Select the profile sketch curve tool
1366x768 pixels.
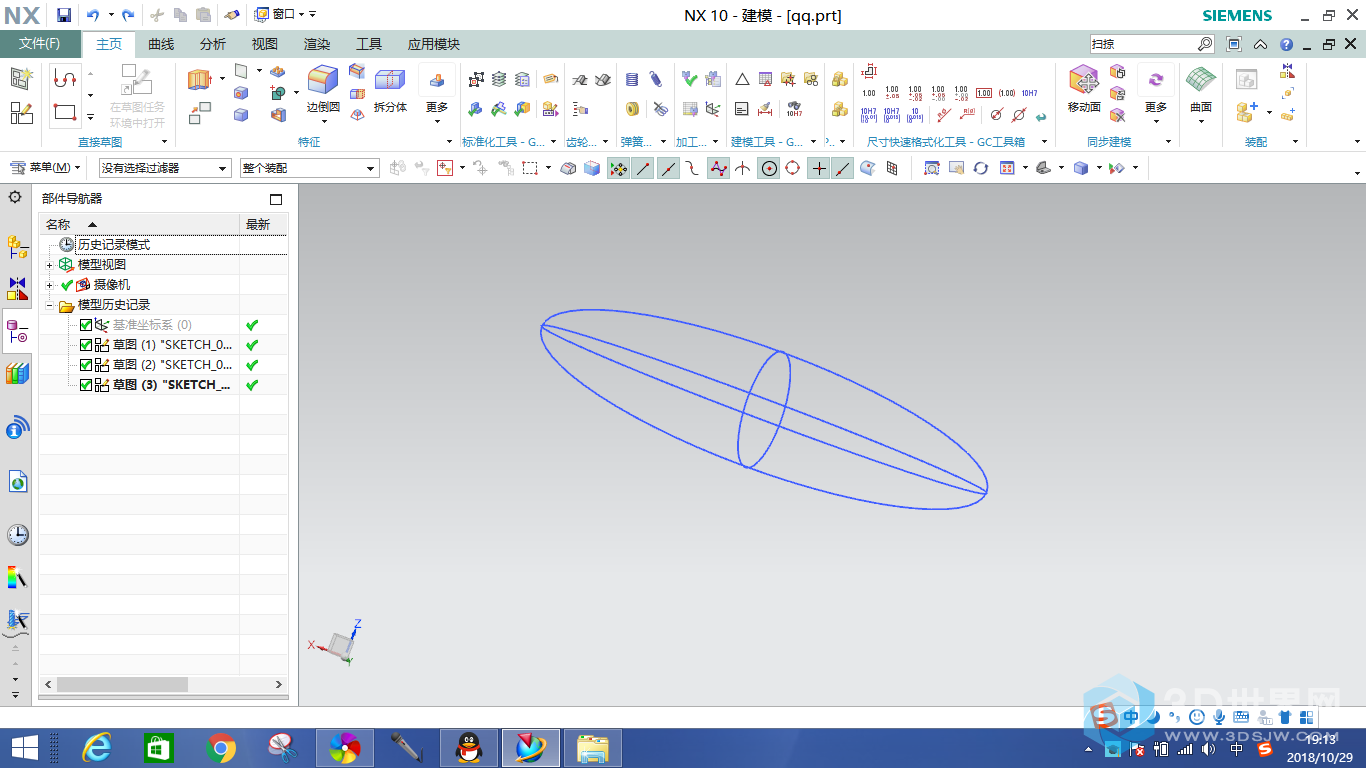click(65, 78)
